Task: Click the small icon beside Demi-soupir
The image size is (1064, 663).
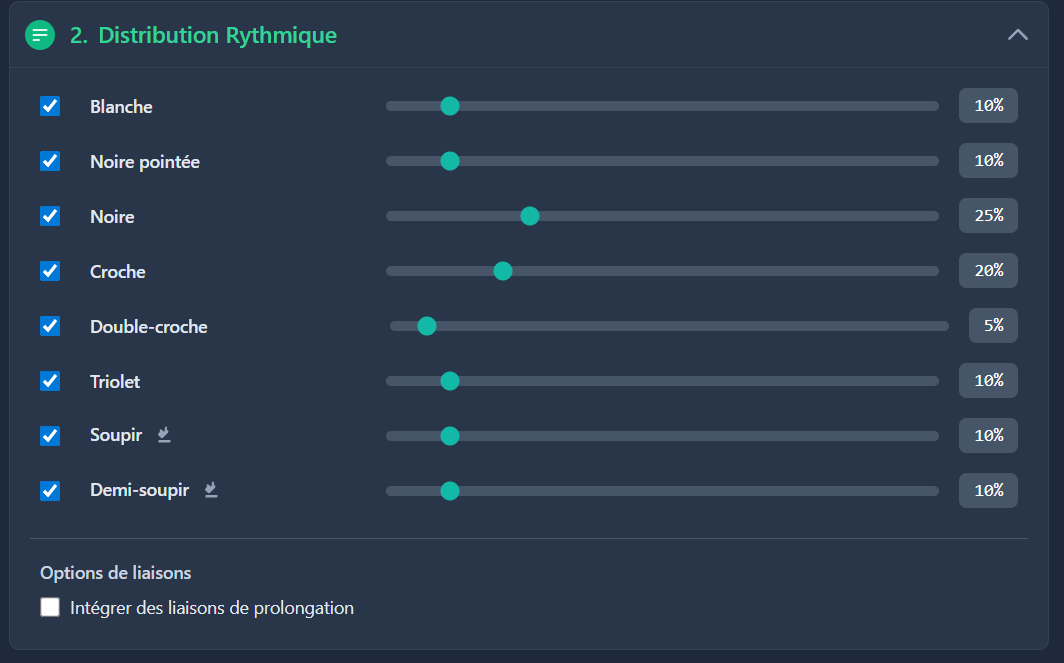Action: 210,490
